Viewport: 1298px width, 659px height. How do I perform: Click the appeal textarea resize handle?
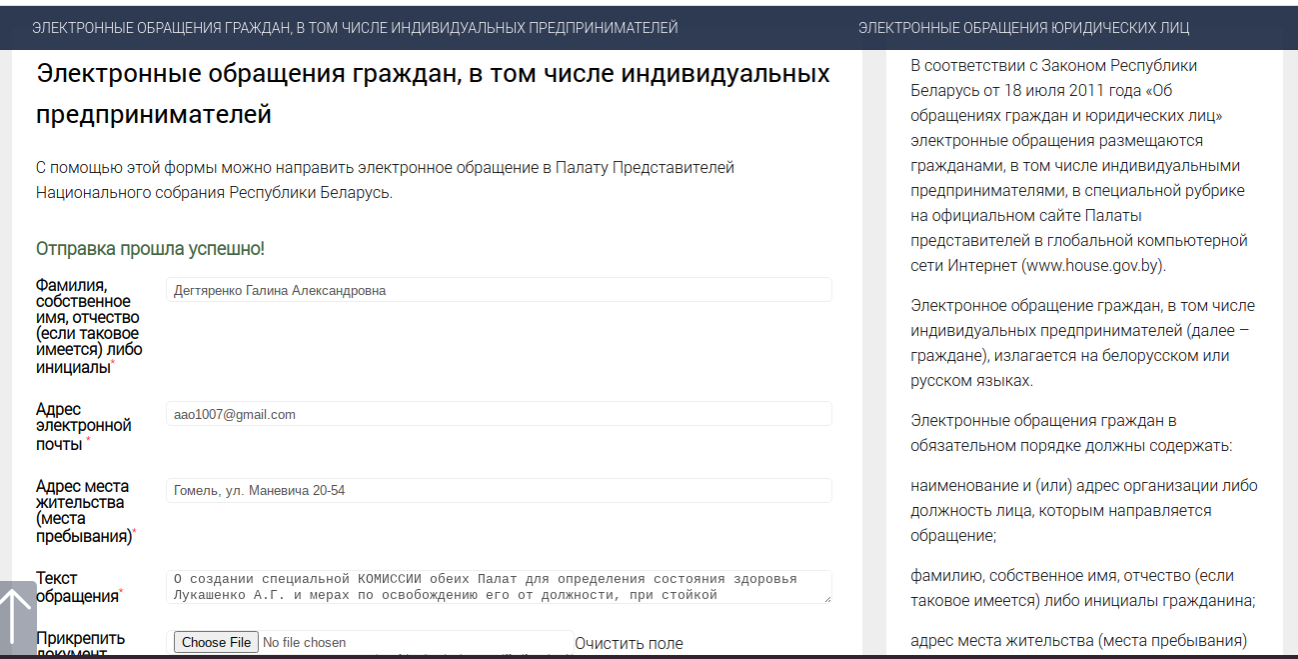coord(826,598)
